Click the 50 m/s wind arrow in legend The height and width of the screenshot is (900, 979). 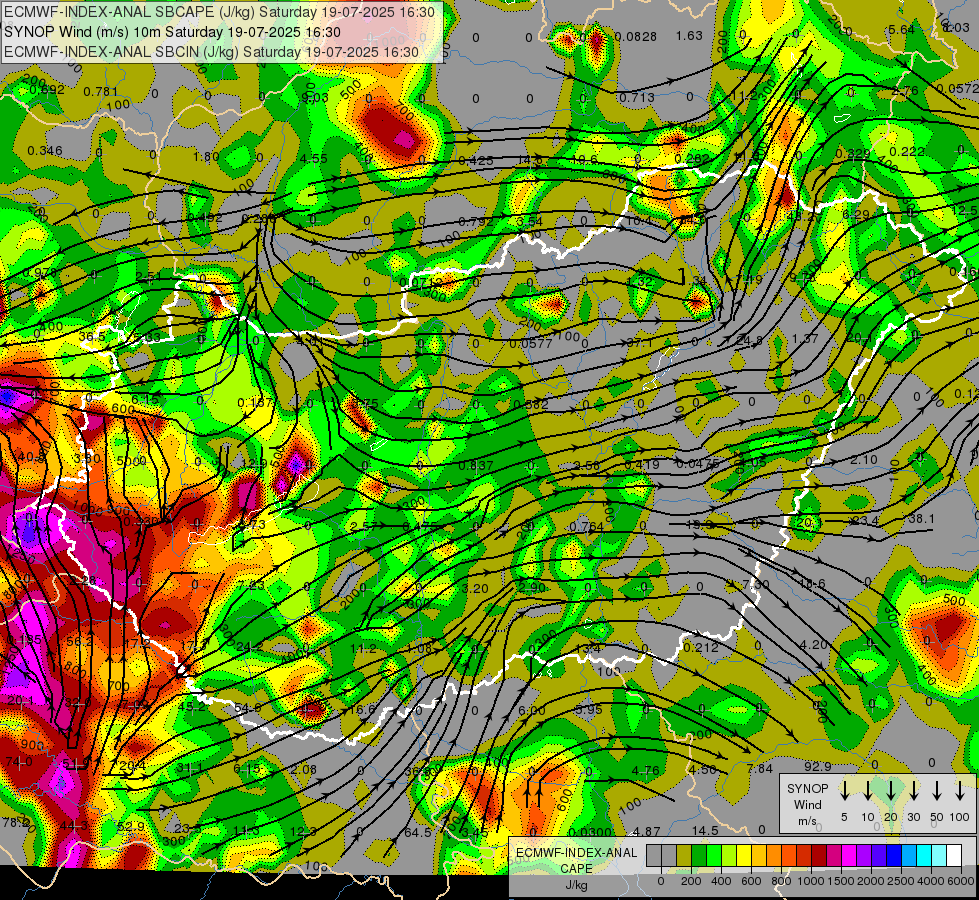pos(937,790)
